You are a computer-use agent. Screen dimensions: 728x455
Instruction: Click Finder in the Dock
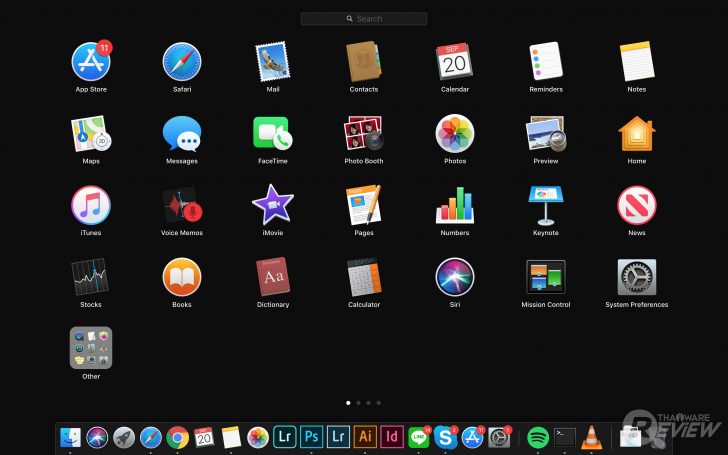(70, 437)
